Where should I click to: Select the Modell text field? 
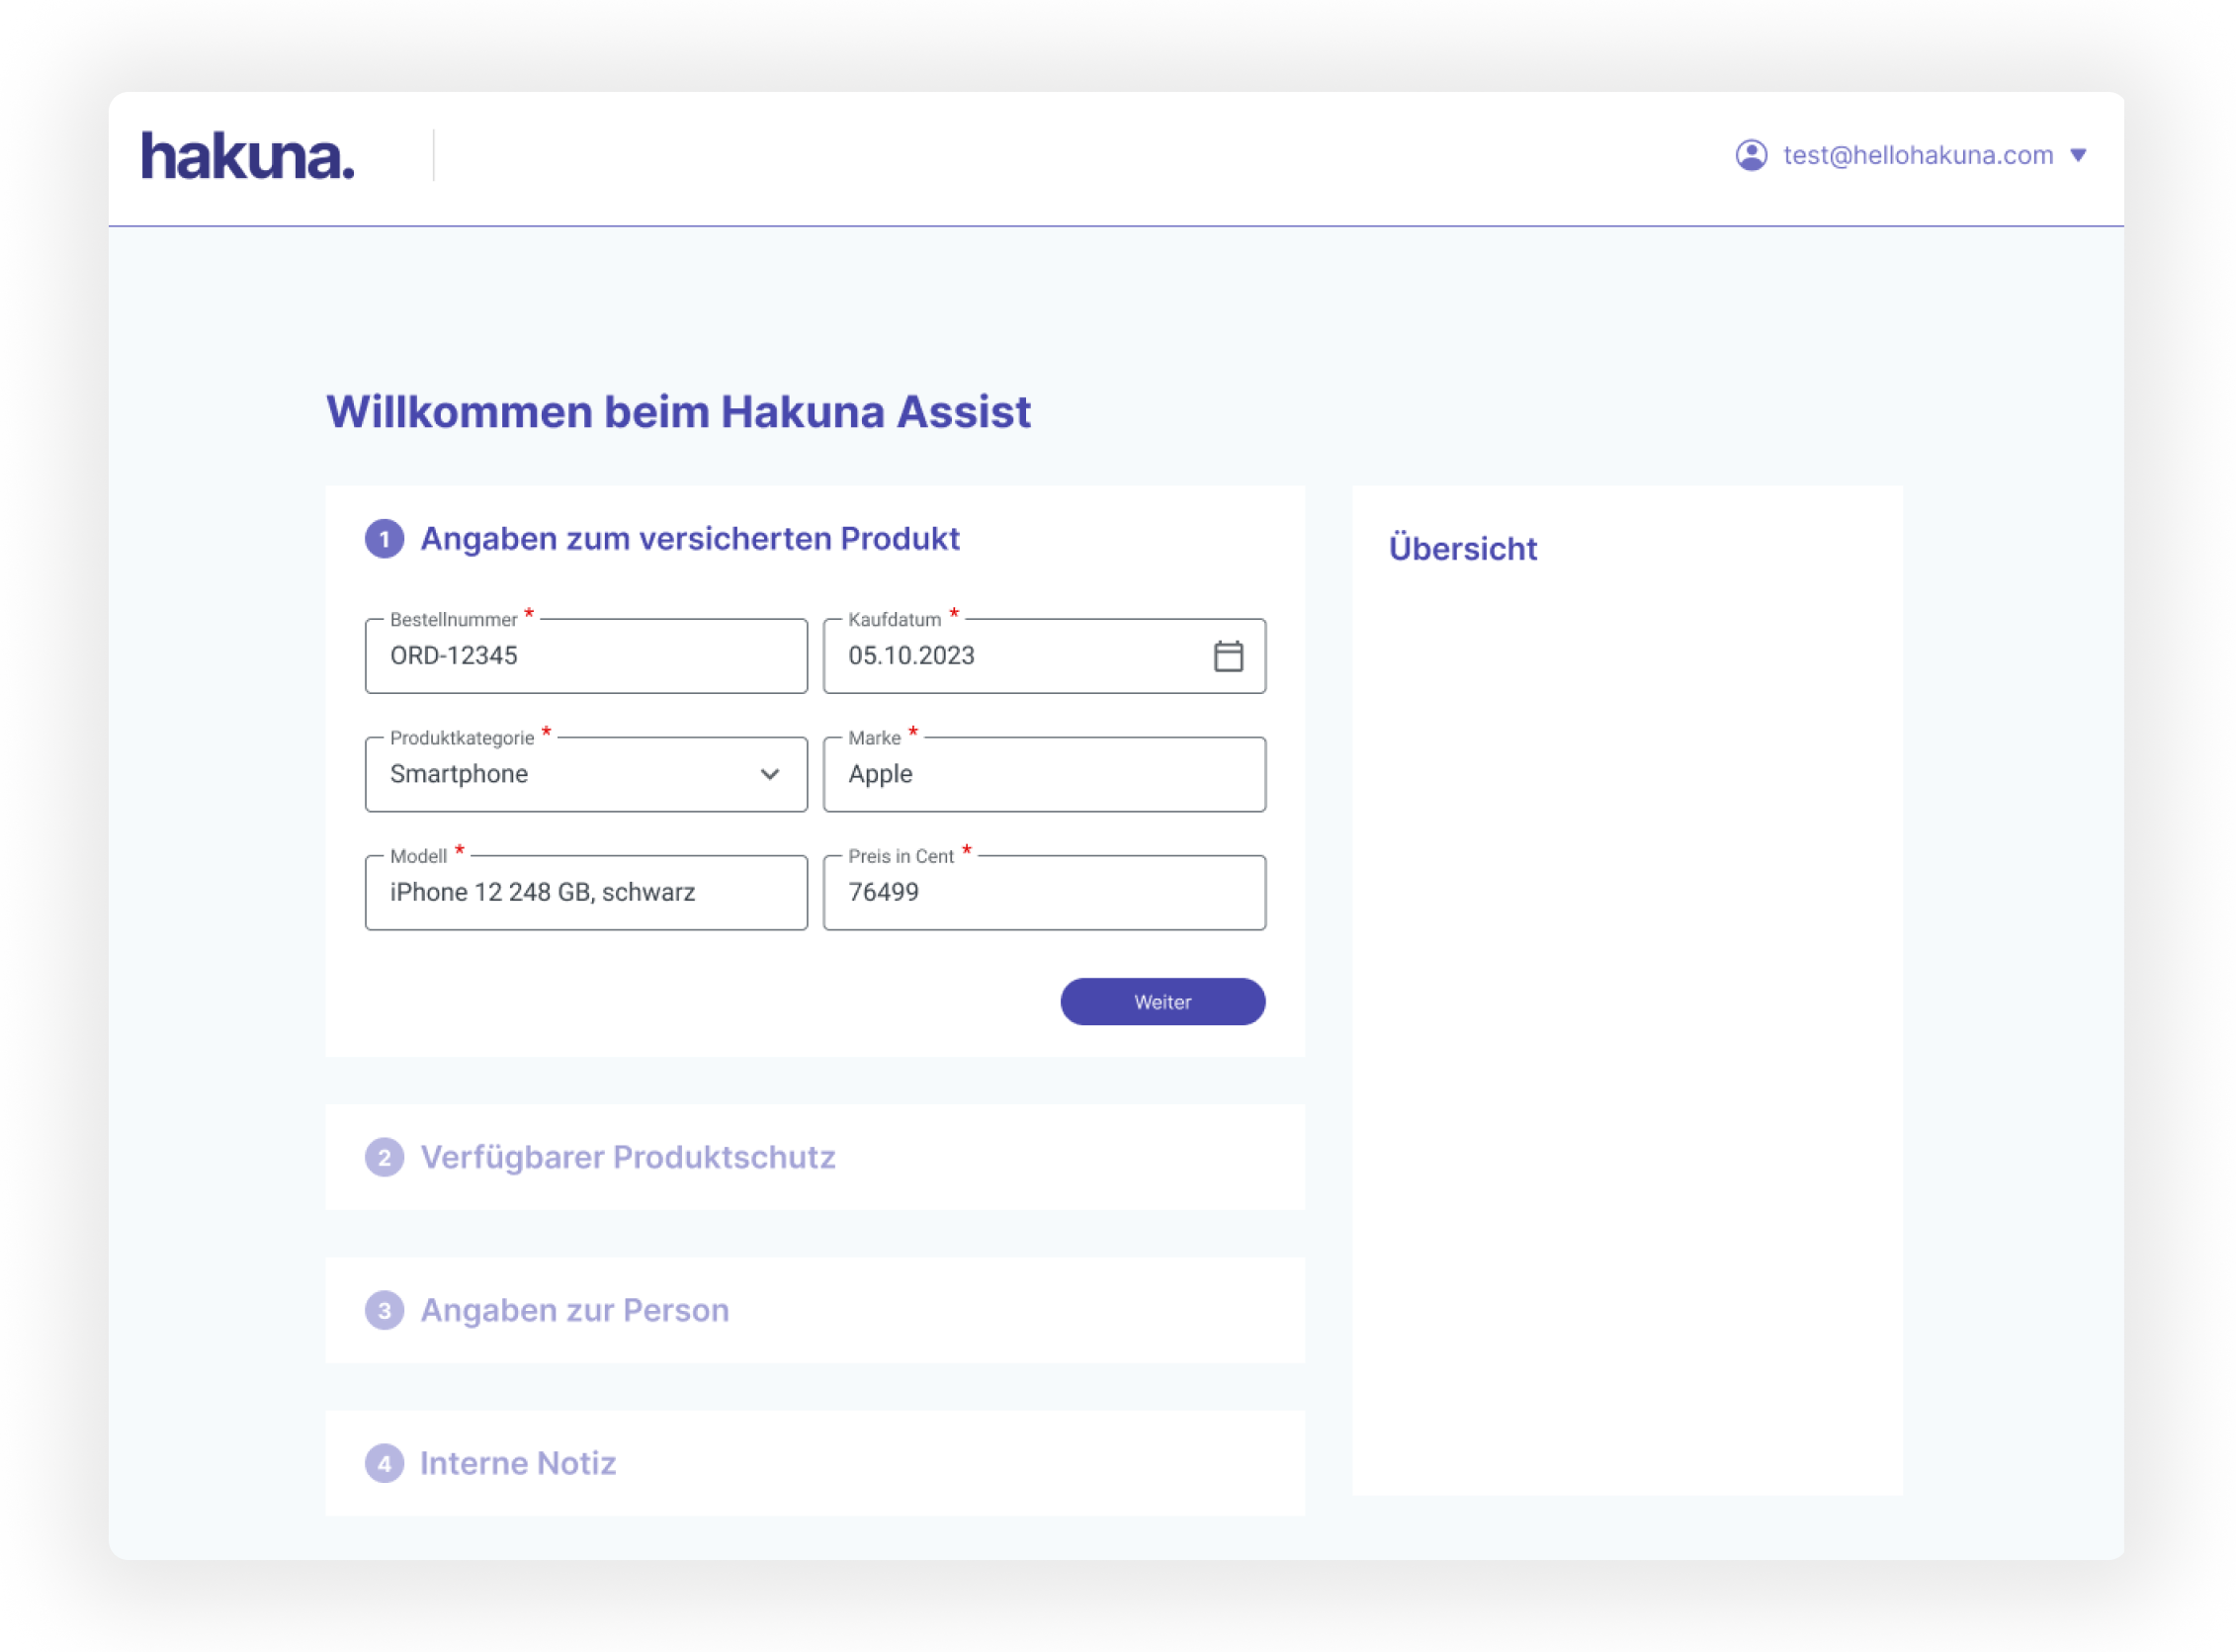(585, 892)
